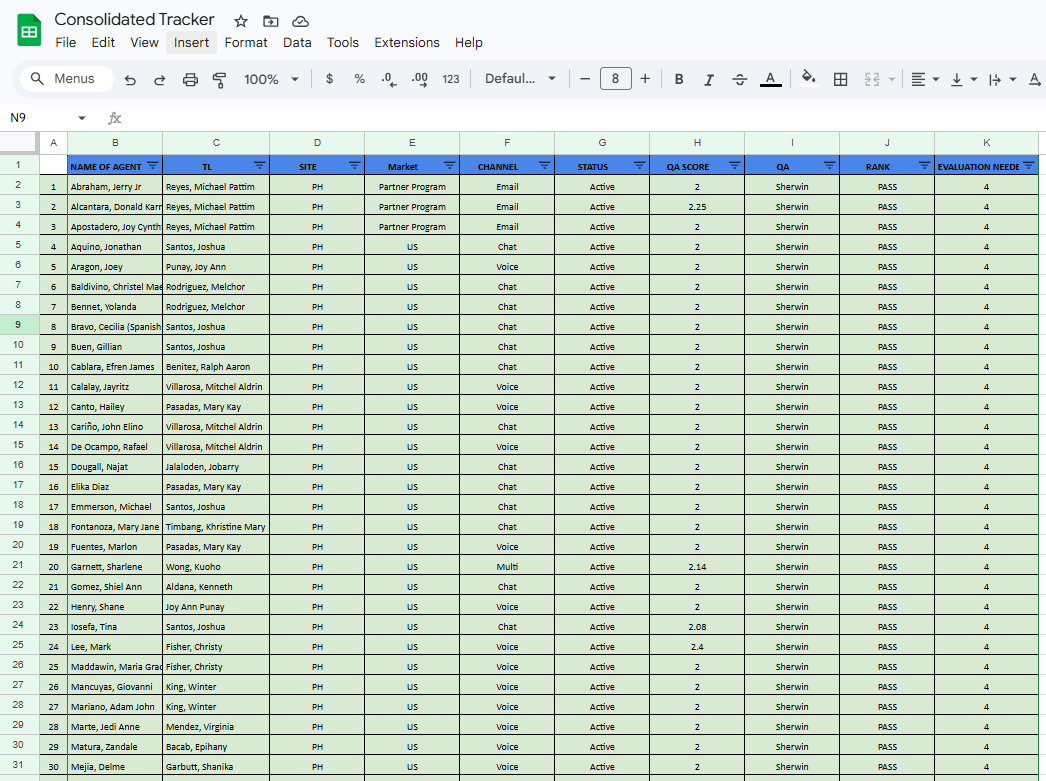Open filter on NAME OF AGENT column
This screenshot has height=781, width=1046.
click(153, 165)
